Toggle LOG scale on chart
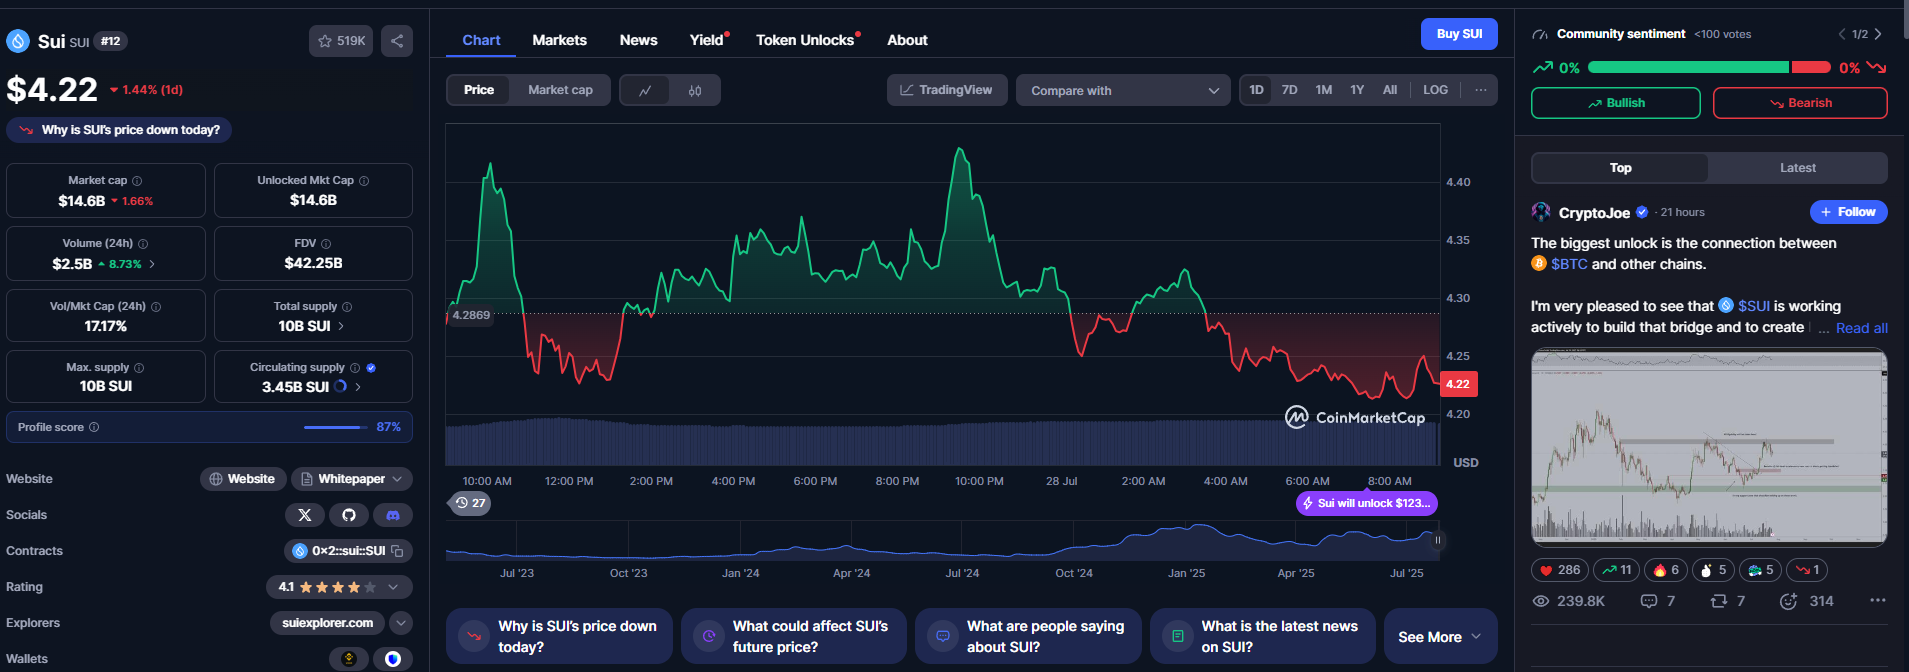This screenshot has width=1909, height=672. 1435,90
